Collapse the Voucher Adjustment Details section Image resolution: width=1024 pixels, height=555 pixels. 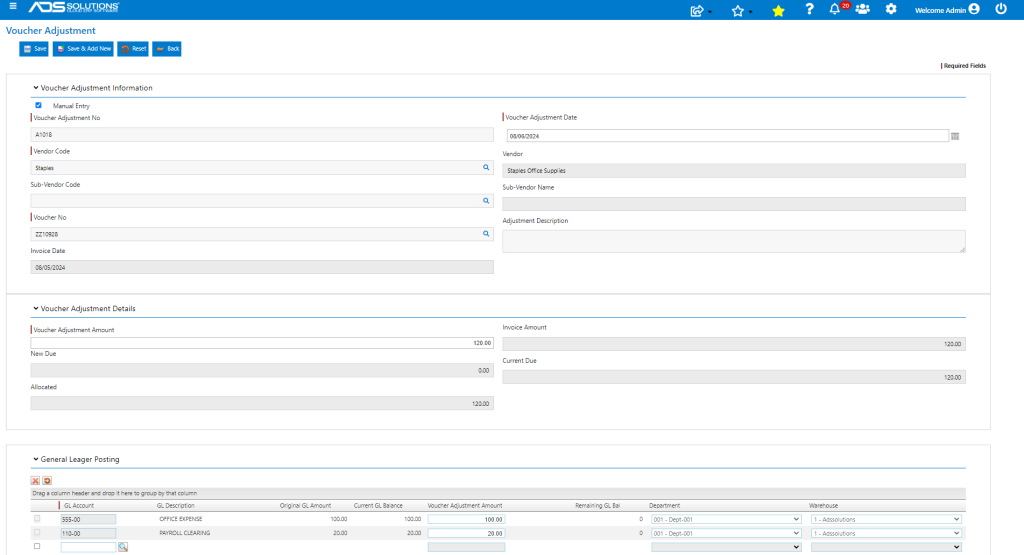(x=36, y=308)
